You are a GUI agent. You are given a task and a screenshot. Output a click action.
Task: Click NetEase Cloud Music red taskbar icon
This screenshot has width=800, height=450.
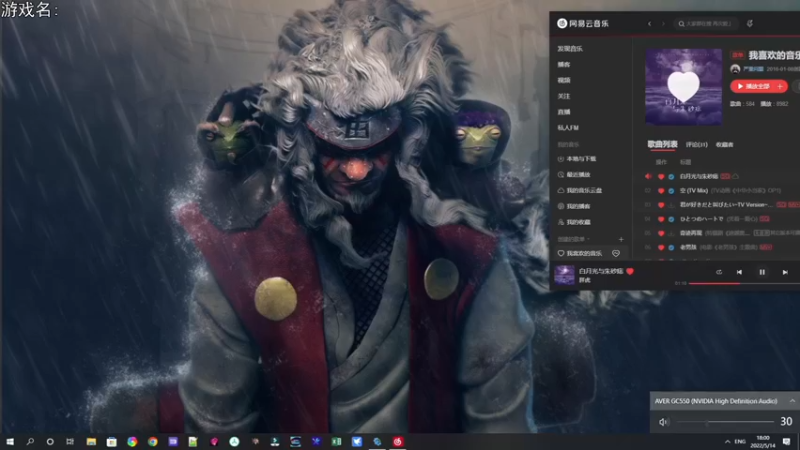coord(398,442)
